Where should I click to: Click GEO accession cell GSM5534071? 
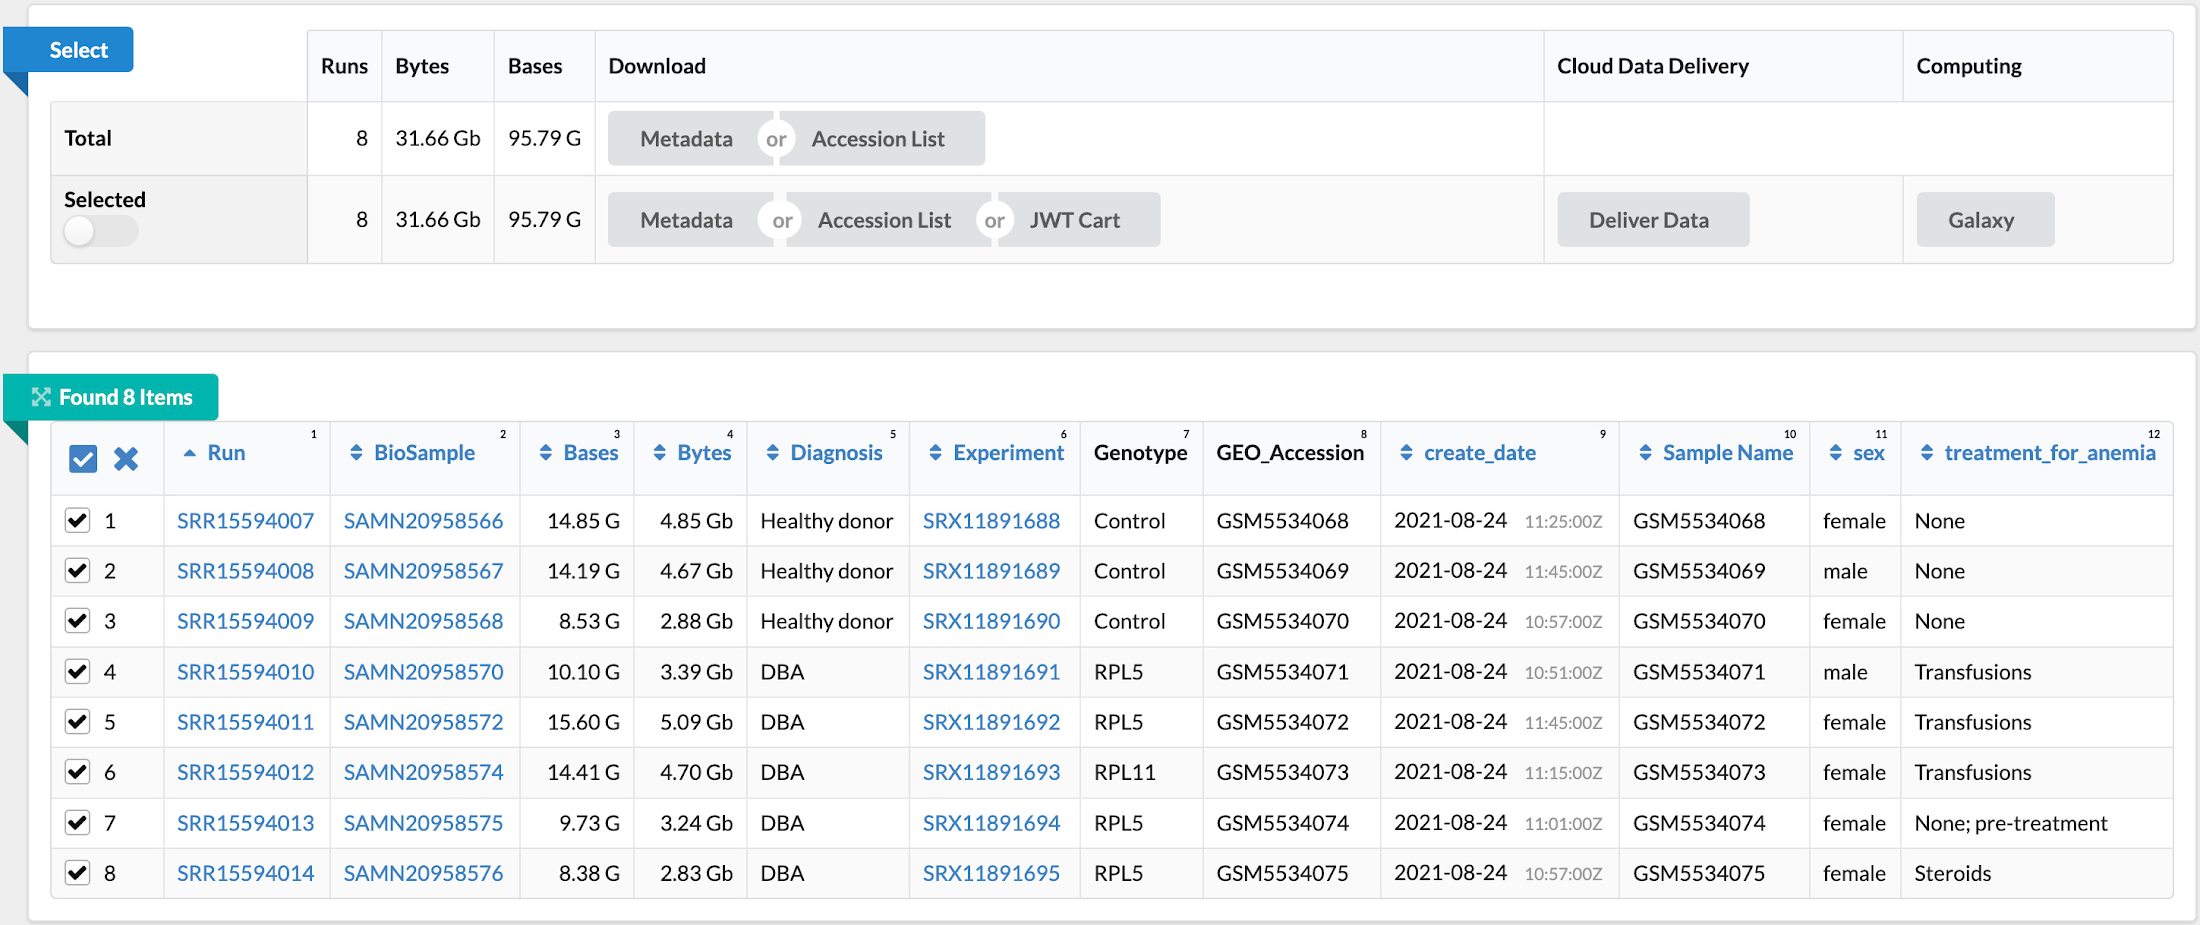coord(1282,672)
